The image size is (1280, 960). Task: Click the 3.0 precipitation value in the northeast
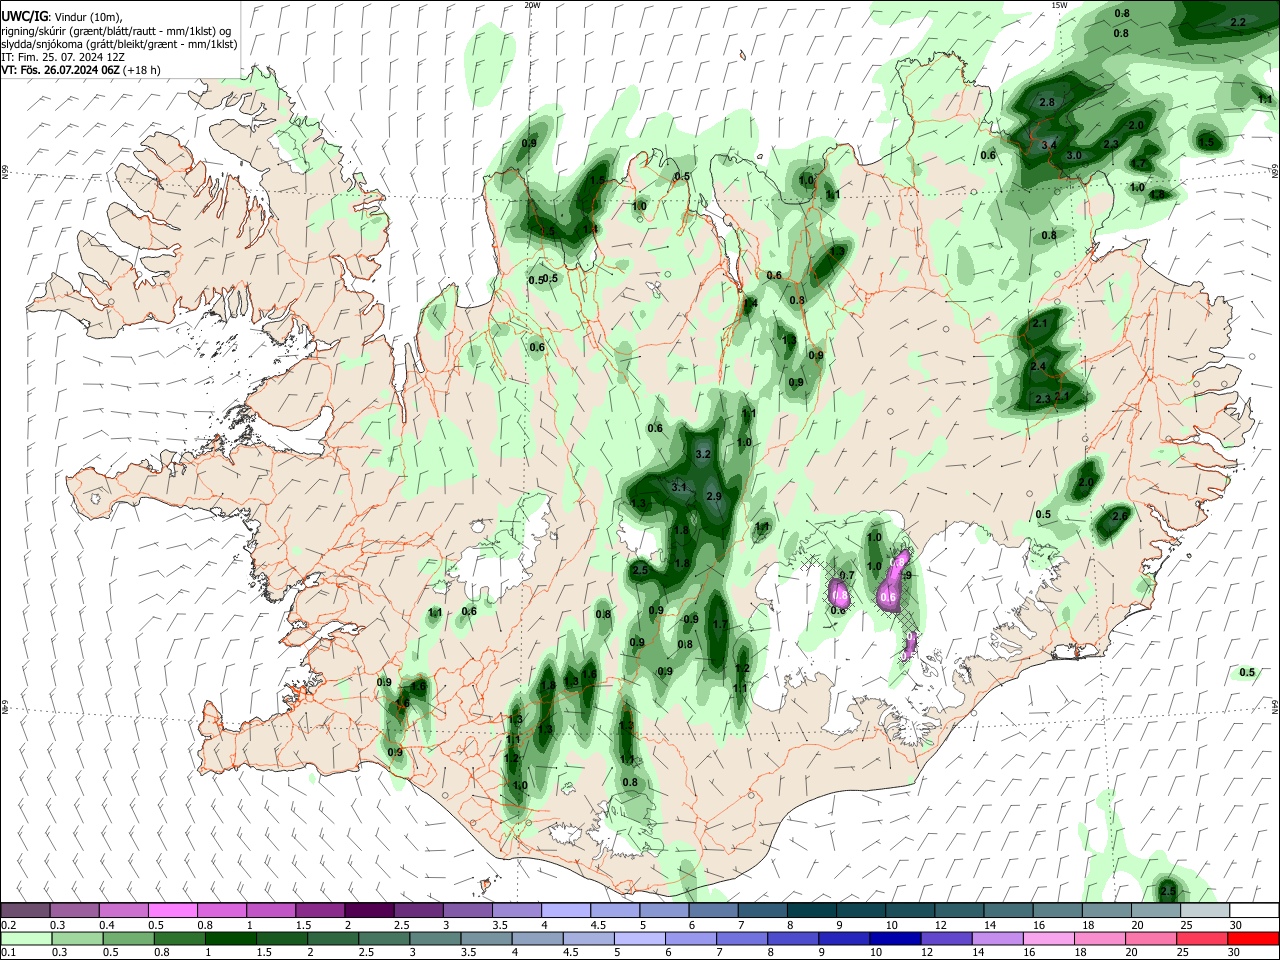(x=1074, y=156)
